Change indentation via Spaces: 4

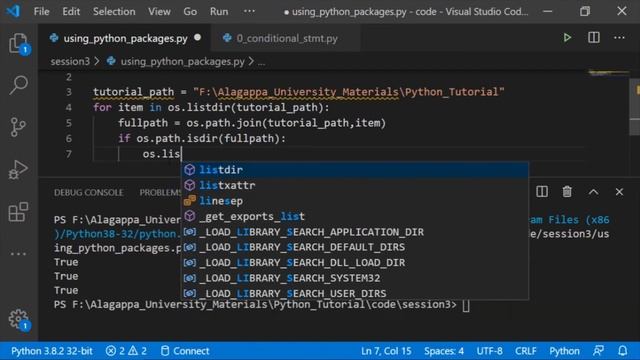point(444,351)
